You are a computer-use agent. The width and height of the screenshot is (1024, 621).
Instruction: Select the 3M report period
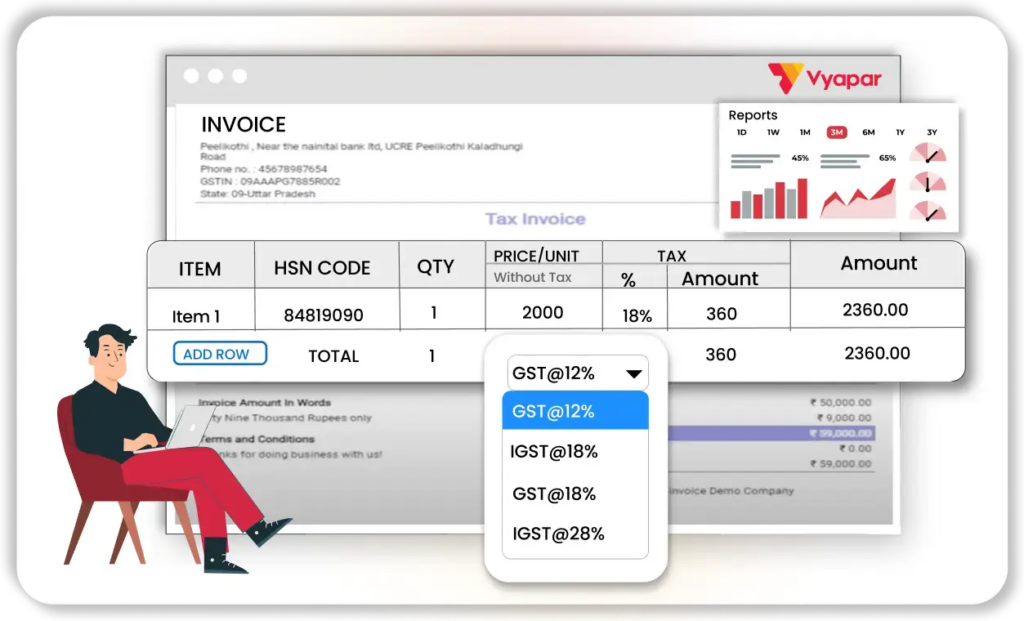coord(836,132)
